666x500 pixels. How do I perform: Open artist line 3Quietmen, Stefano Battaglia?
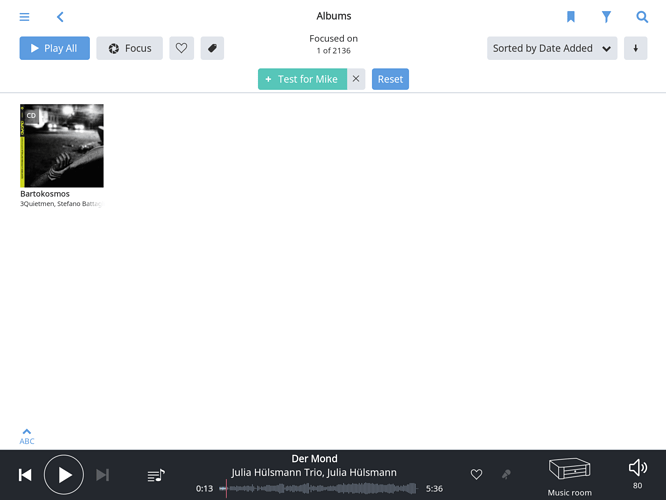tap(62, 204)
